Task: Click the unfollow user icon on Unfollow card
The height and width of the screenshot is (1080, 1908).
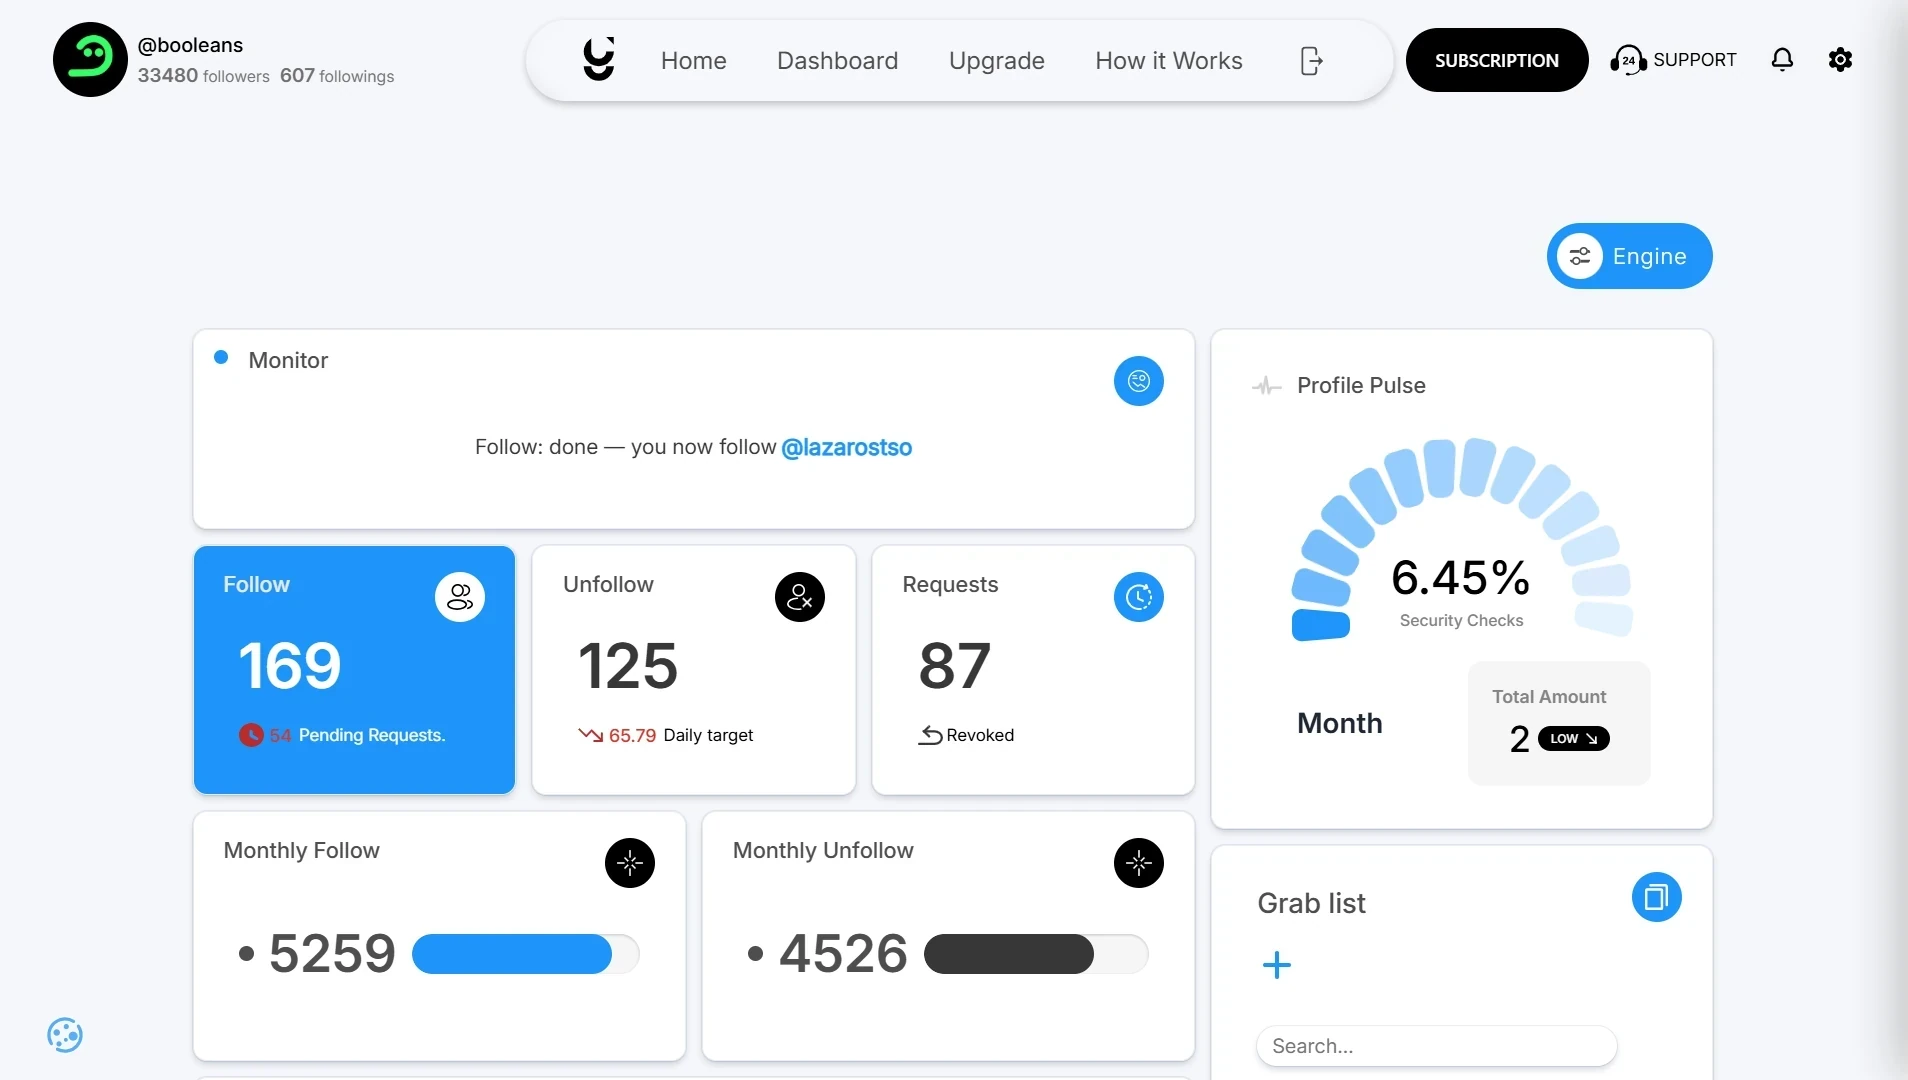Action: pos(799,596)
